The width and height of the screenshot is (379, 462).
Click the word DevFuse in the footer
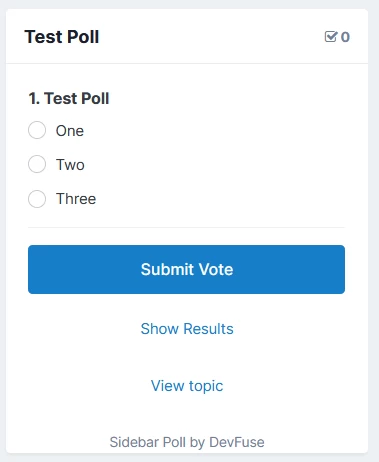point(237,442)
